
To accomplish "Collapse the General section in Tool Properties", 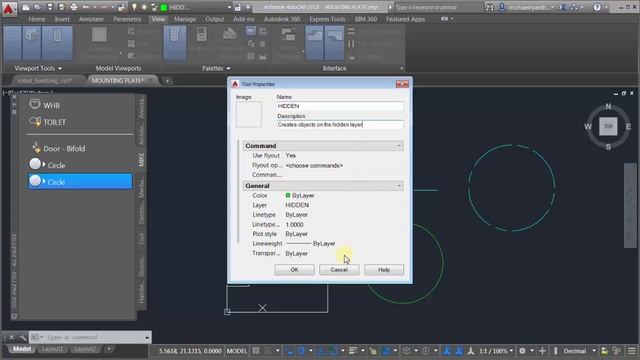I will coord(399,186).
